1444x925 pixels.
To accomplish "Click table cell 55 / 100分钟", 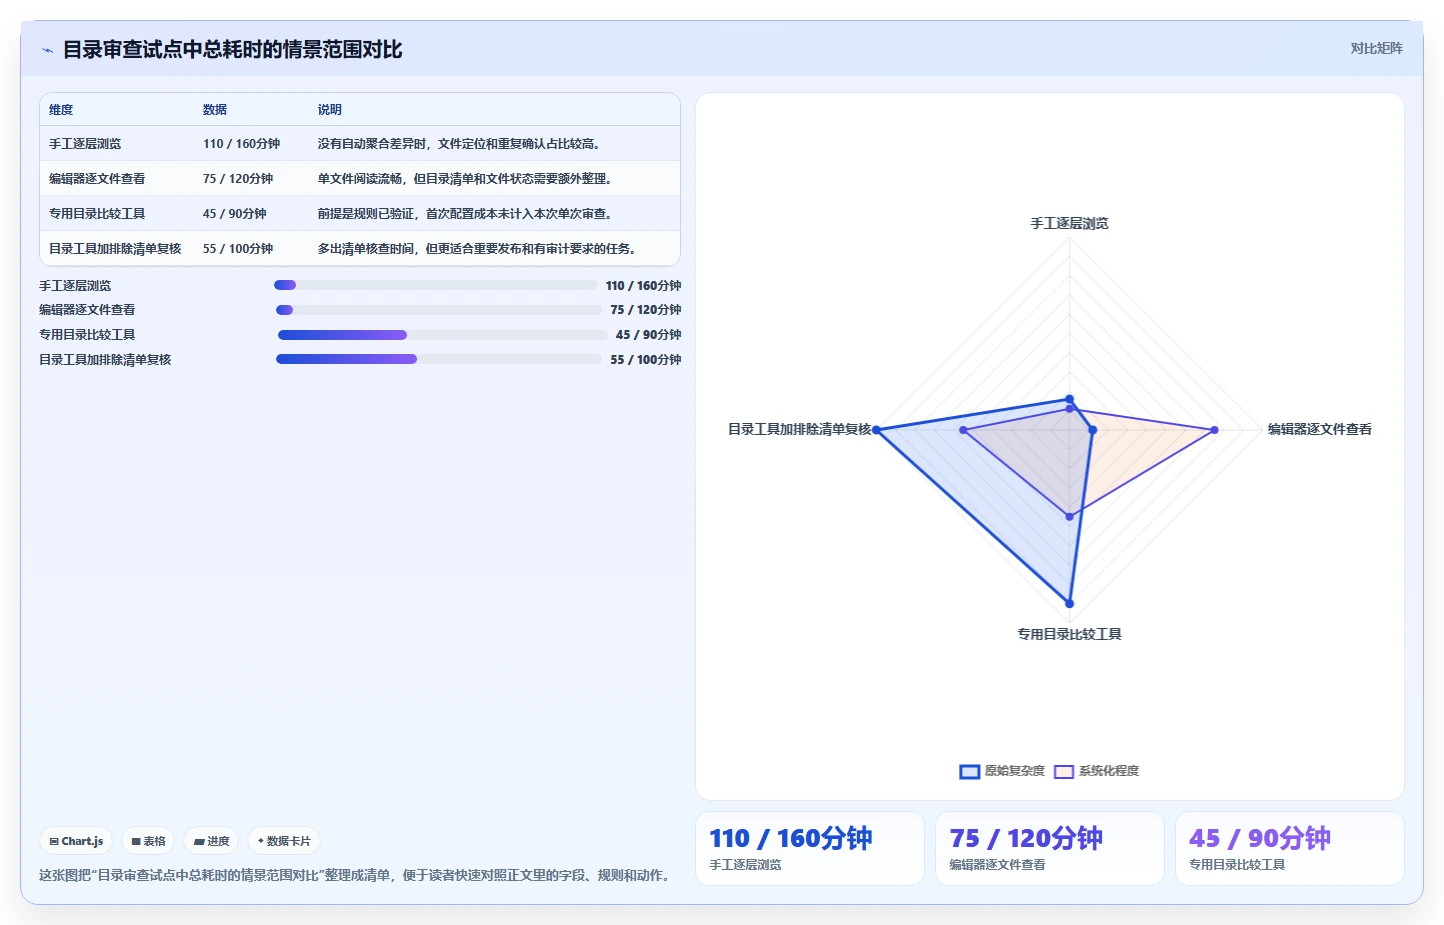I will pyautogui.click(x=238, y=249).
